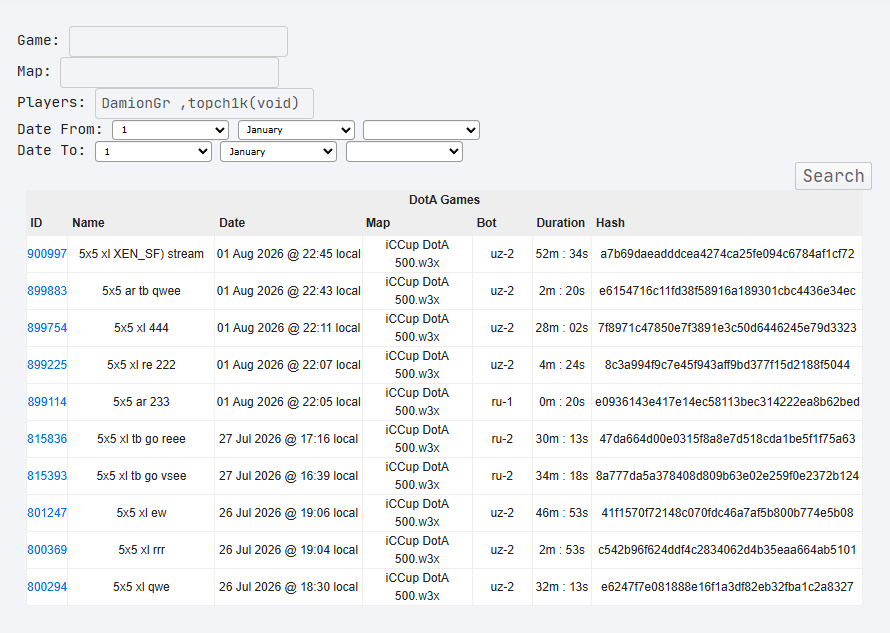Click hash starting 41f1570f72148c0
Image resolution: width=890 pixels, height=633 pixels.
coord(727,513)
